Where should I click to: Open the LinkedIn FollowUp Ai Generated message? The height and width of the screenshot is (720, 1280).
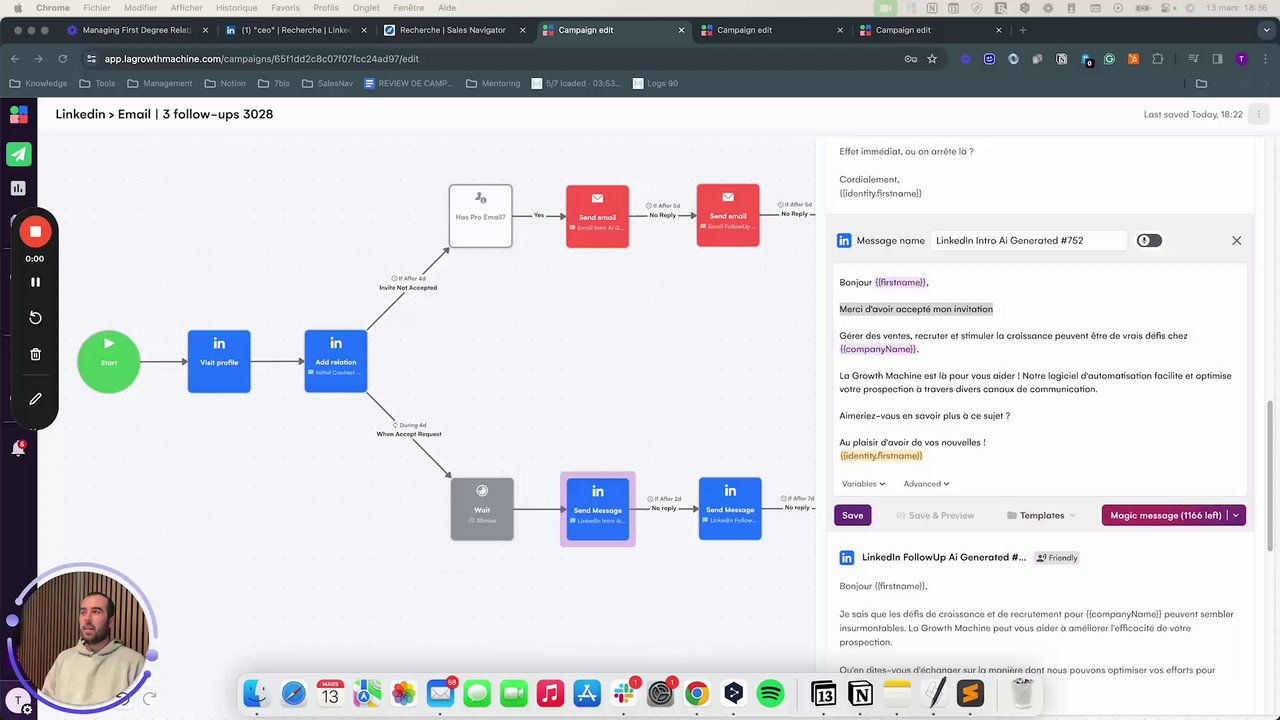pyautogui.click(x=943, y=558)
